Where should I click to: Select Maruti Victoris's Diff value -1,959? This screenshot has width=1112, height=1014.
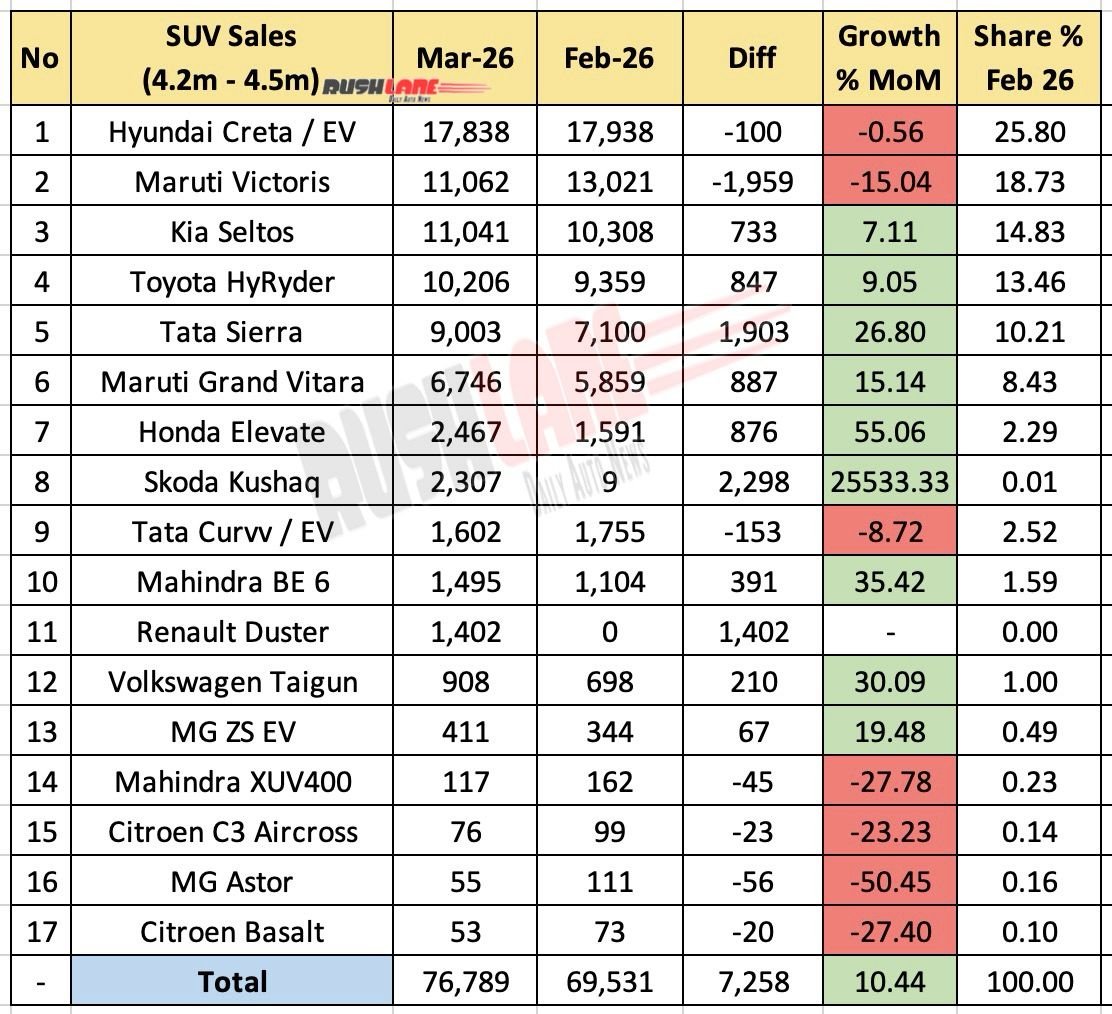[x=752, y=182]
